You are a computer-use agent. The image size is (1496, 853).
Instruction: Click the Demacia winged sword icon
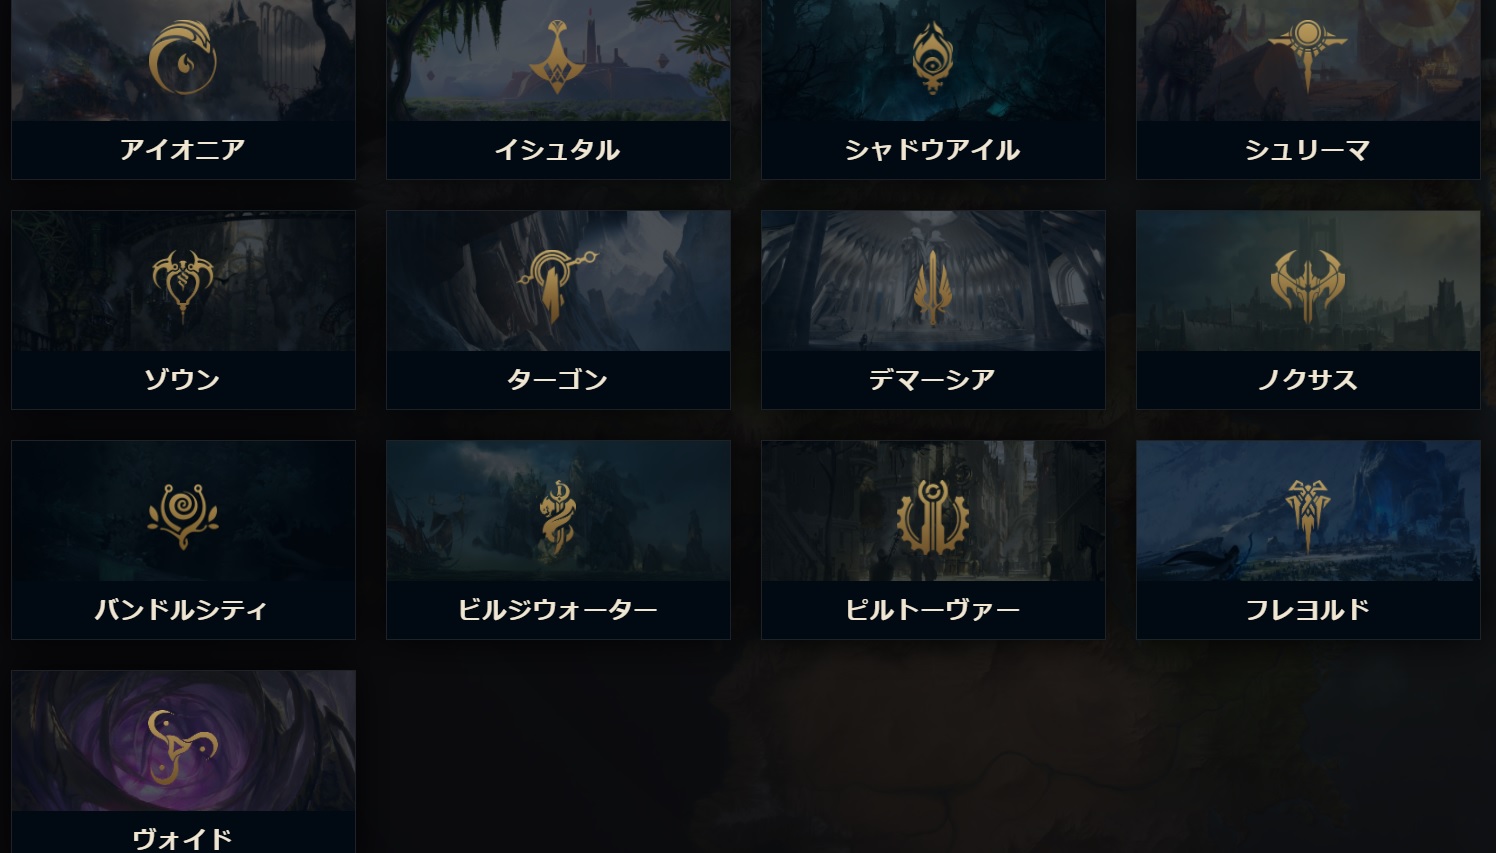pos(932,288)
